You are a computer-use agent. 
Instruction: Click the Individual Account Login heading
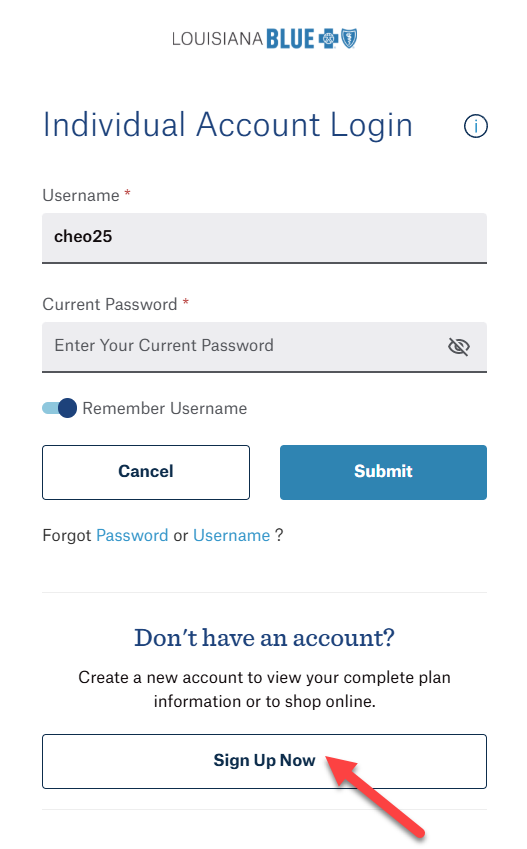227,125
